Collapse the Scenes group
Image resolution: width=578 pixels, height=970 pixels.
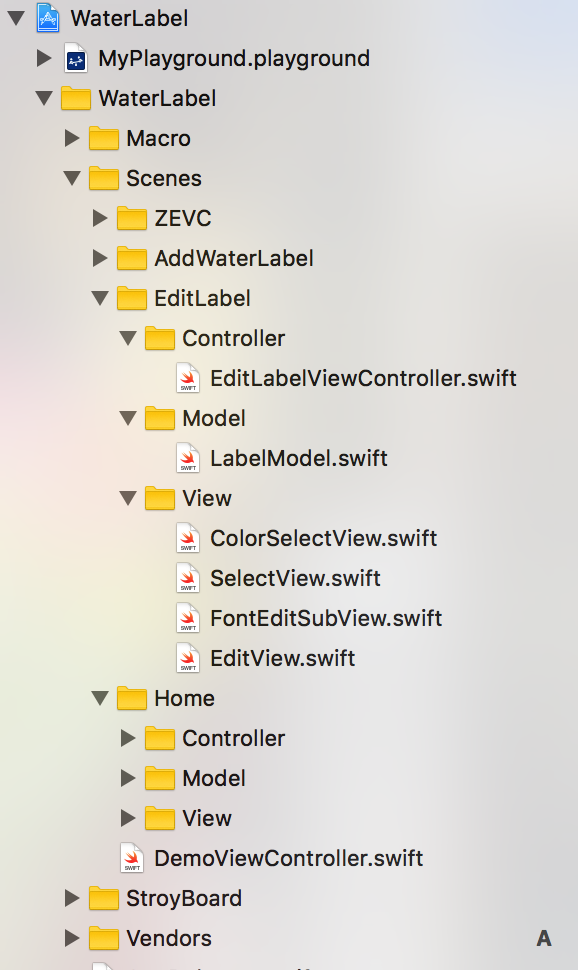click(x=72, y=178)
